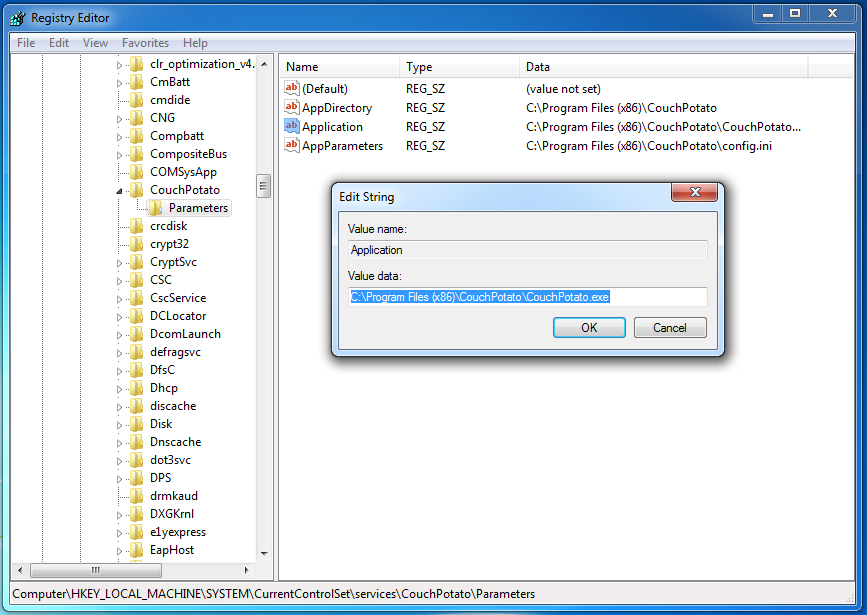This screenshot has height=615, width=867.
Task: Expand the CmBatt tree node
Action: click(119, 83)
